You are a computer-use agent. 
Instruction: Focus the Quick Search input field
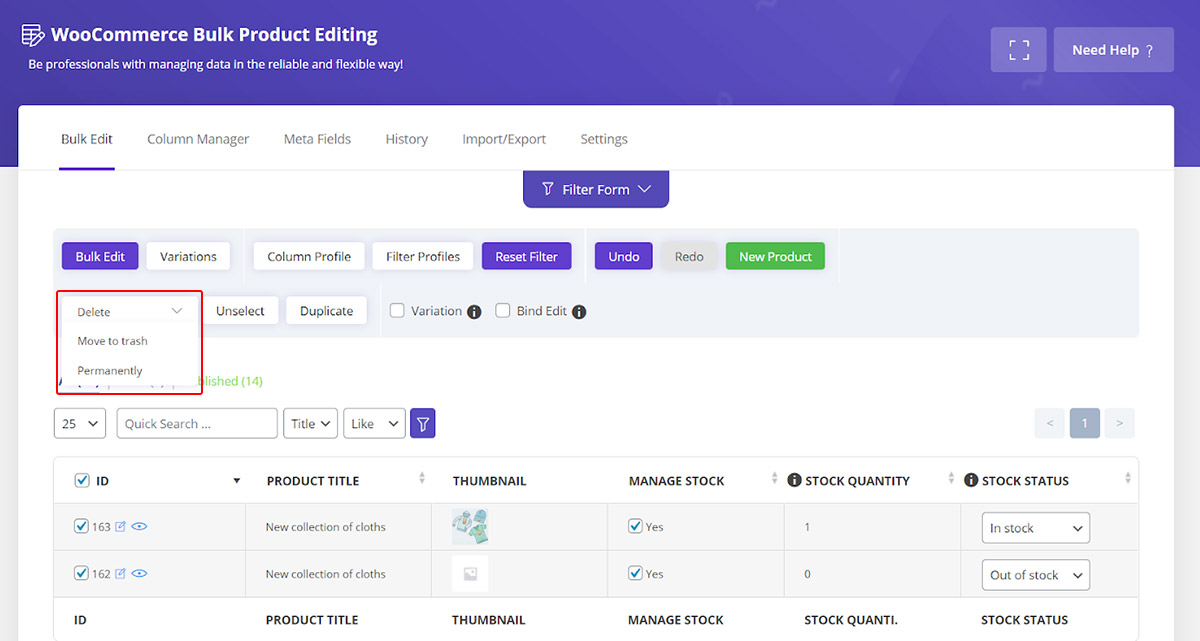pyautogui.click(x=197, y=424)
